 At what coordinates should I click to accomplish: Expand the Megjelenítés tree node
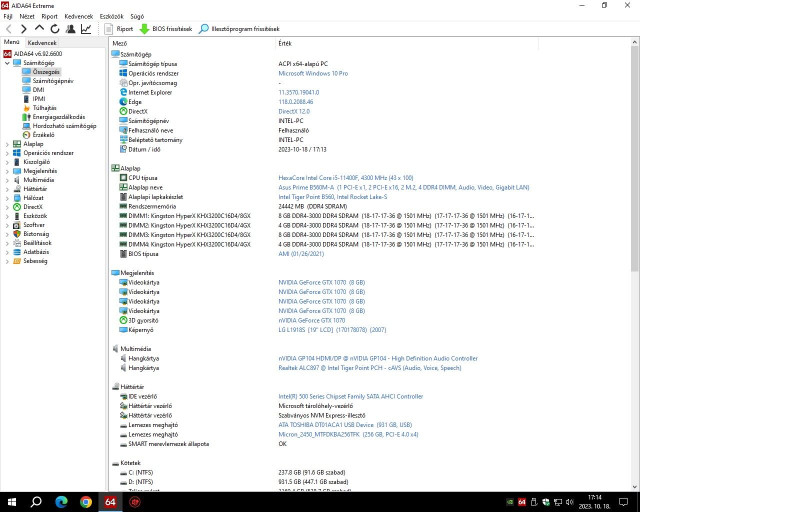[x=7, y=171]
